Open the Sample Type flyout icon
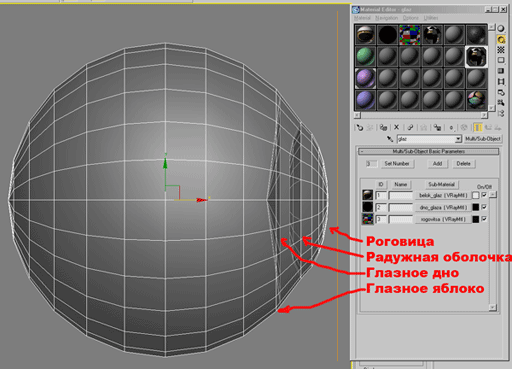The width and height of the screenshot is (512, 369). [x=501, y=29]
